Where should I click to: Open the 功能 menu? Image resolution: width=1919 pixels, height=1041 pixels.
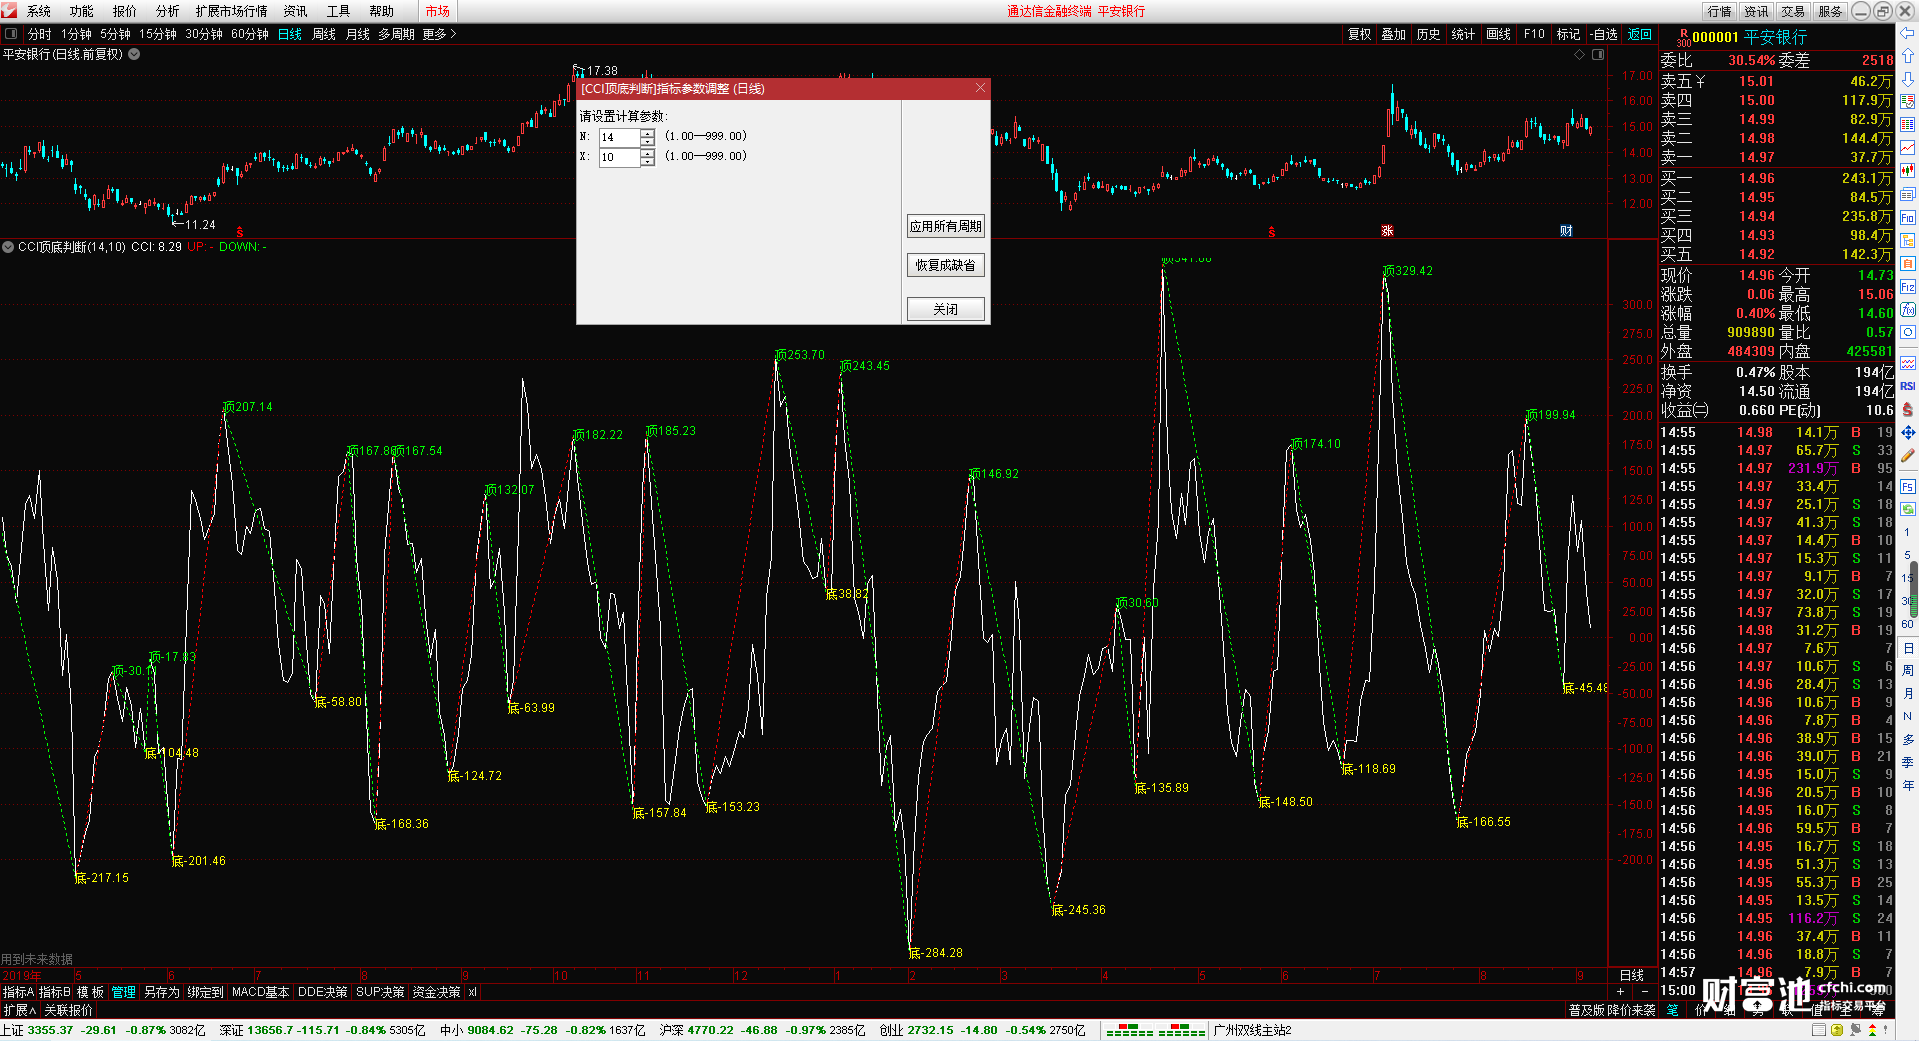click(82, 11)
